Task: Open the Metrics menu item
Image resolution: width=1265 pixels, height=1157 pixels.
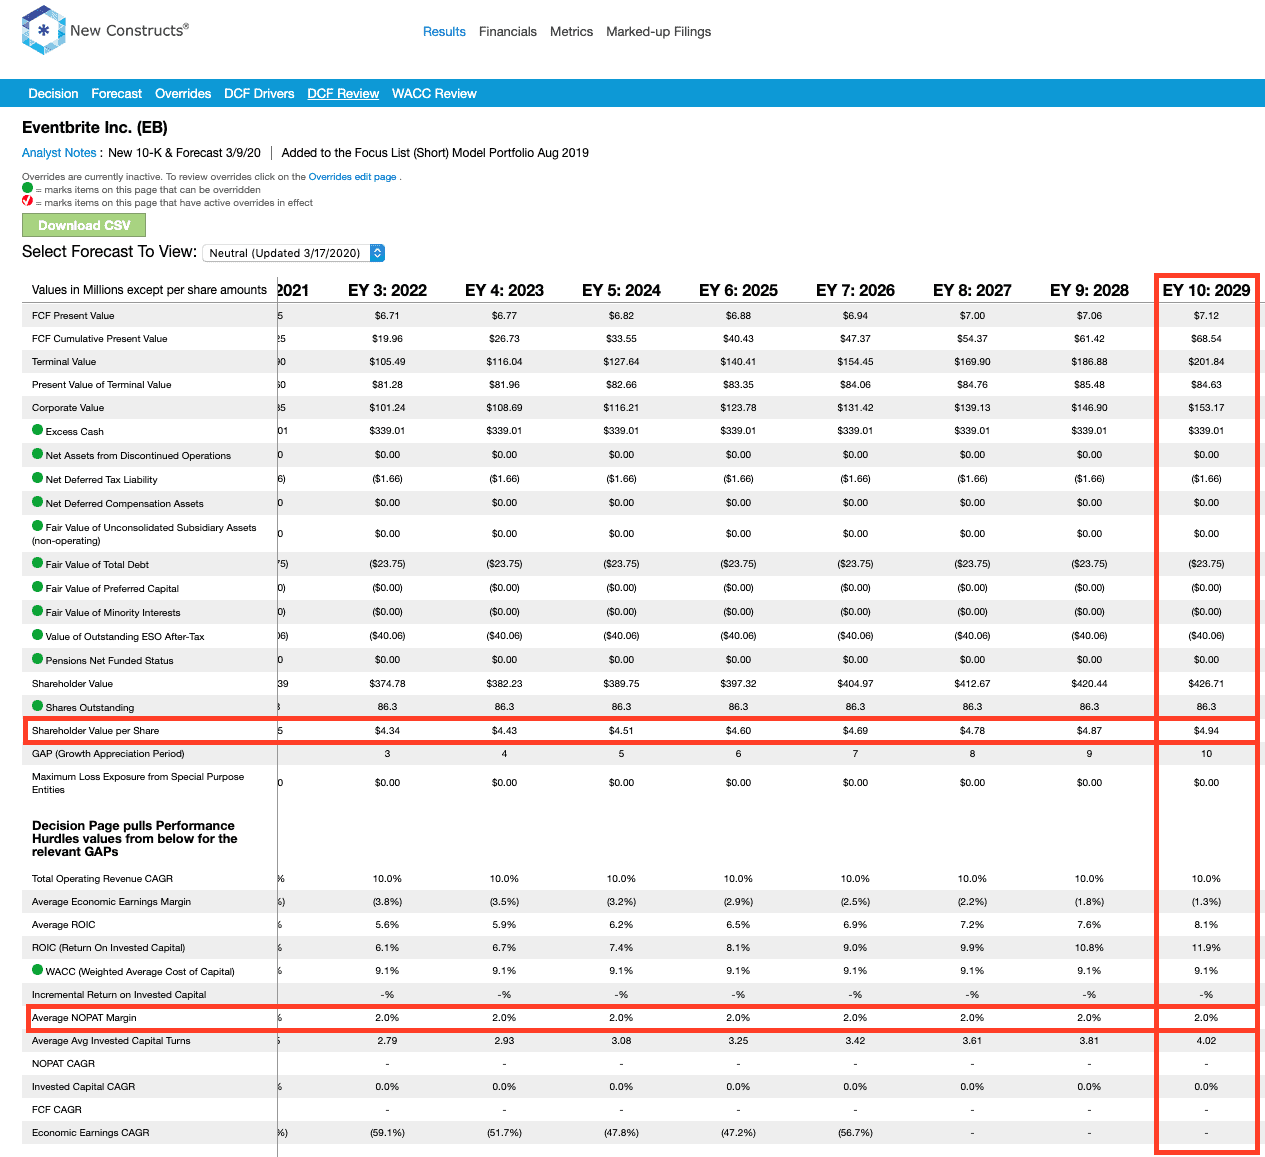Action: click(x=571, y=32)
